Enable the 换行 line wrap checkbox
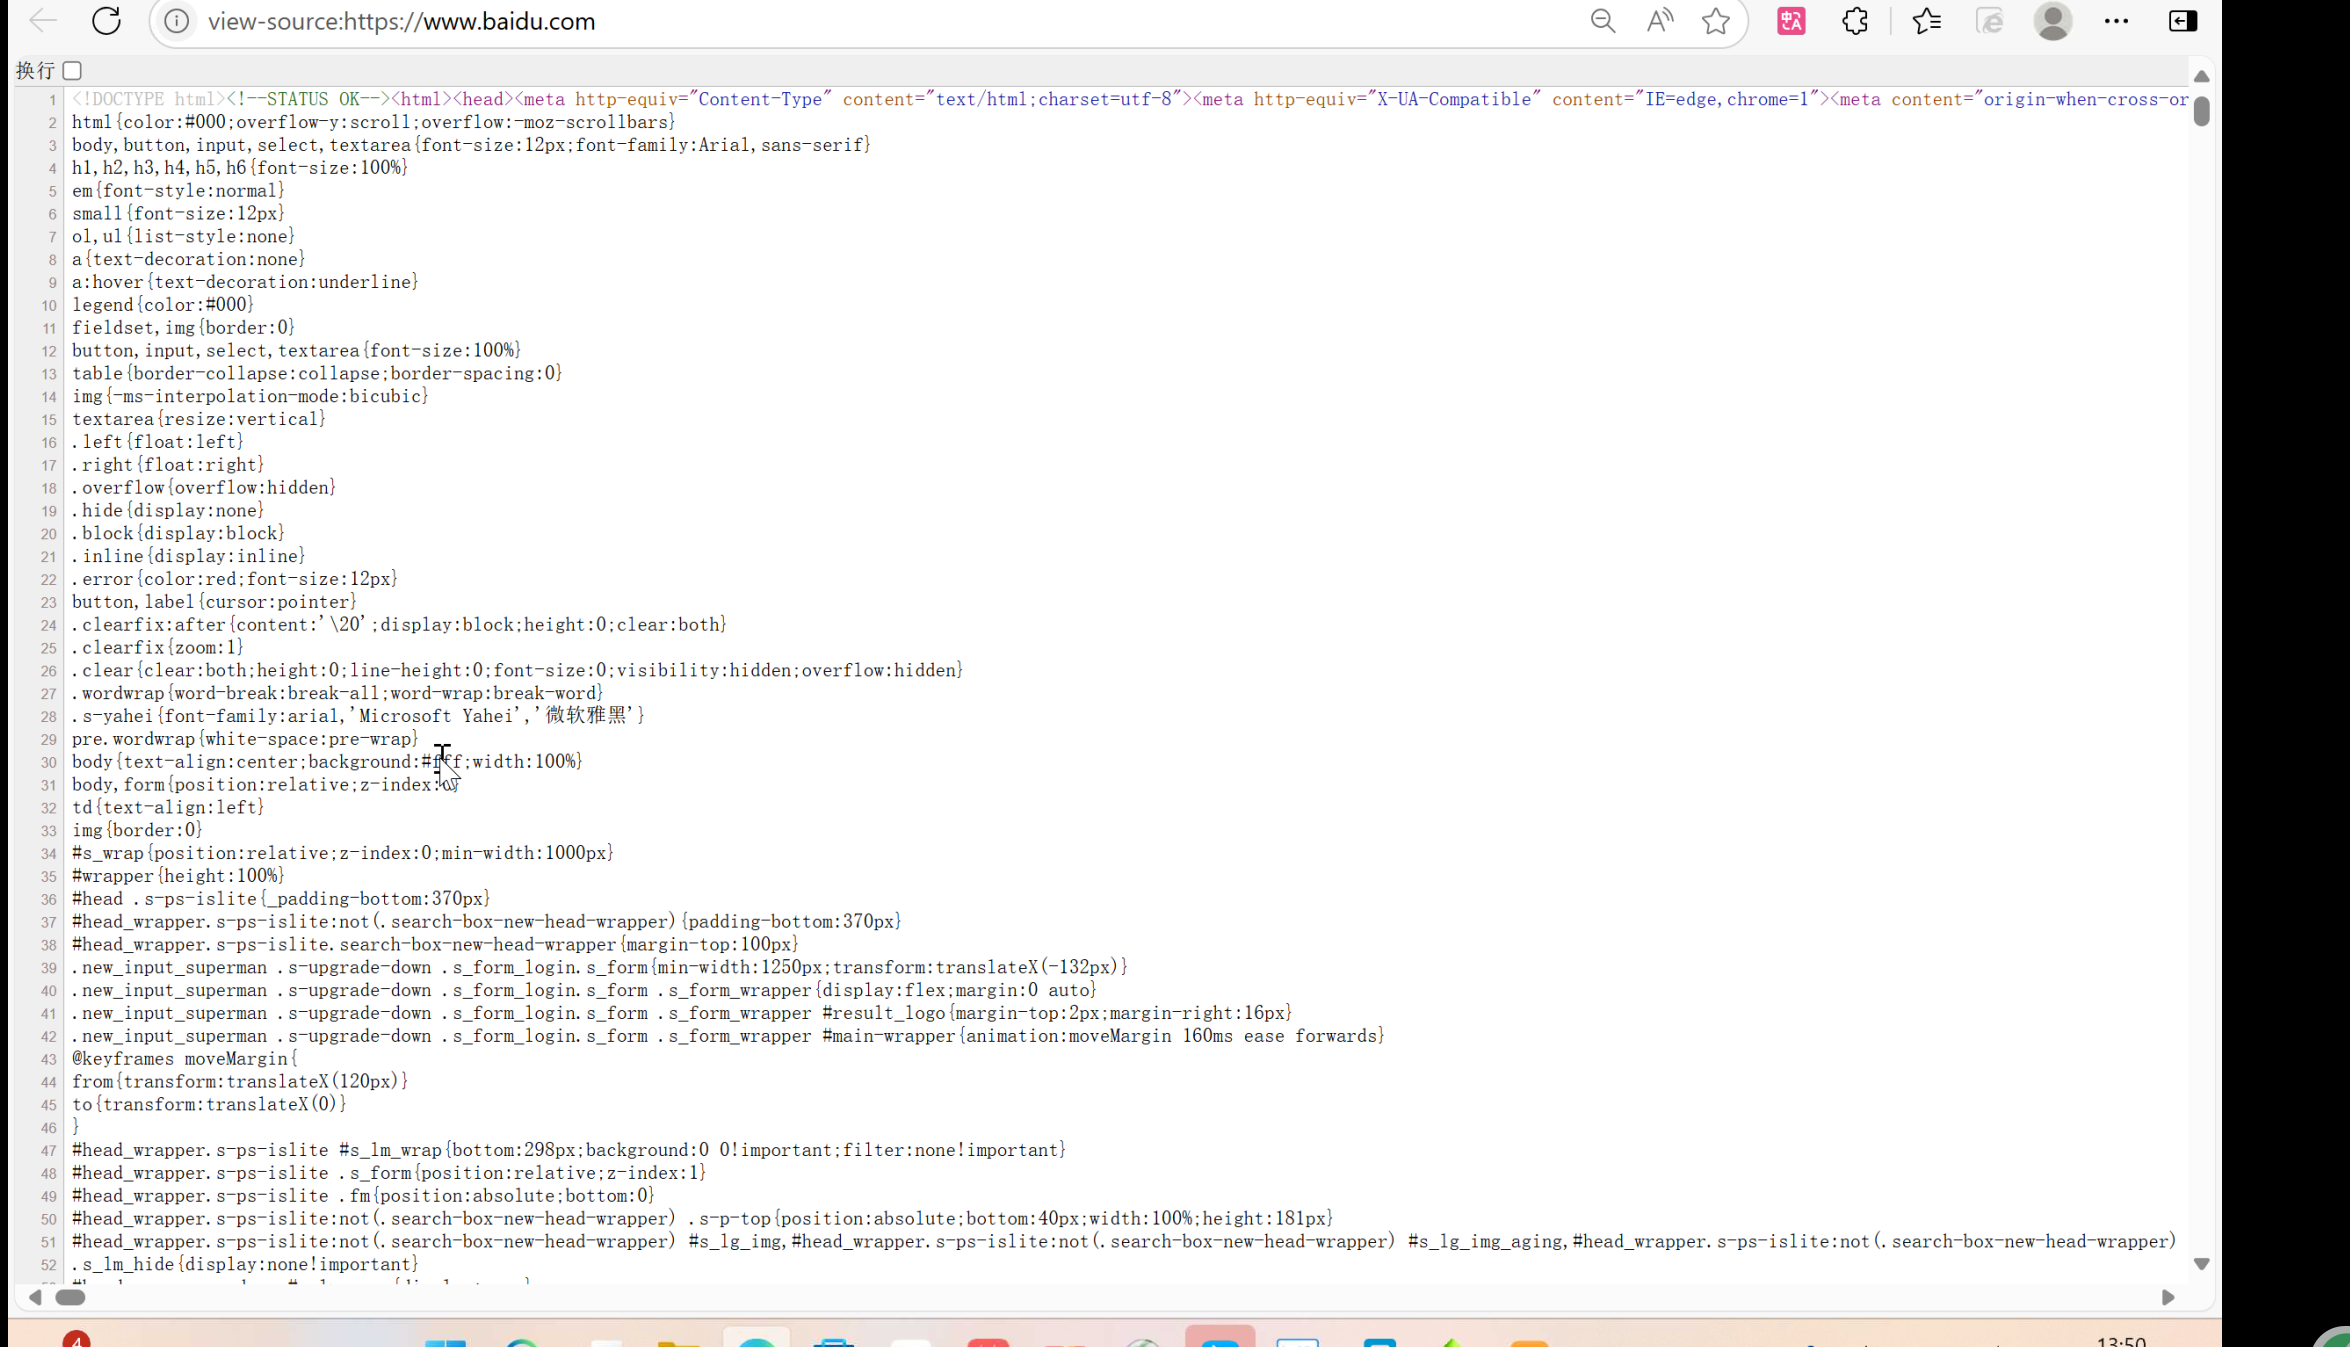This screenshot has width=2350, height=1347. 72,71
